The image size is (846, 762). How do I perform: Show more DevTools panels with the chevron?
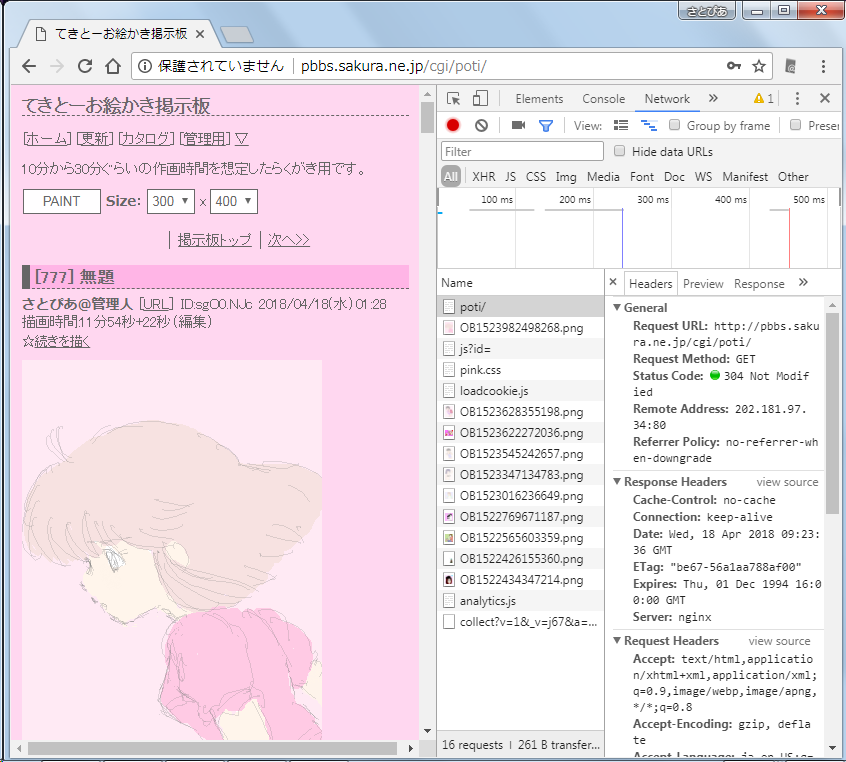point(713,98)
